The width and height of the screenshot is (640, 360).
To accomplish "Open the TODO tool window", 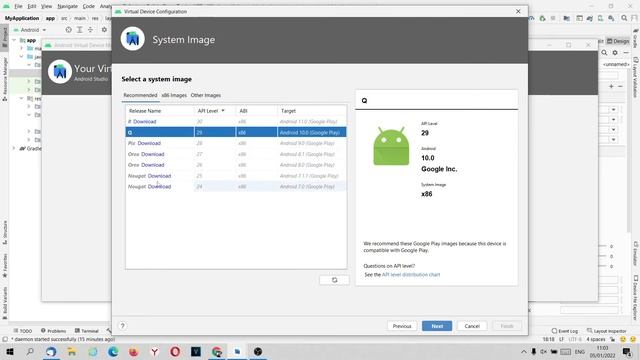I will 22,331.
